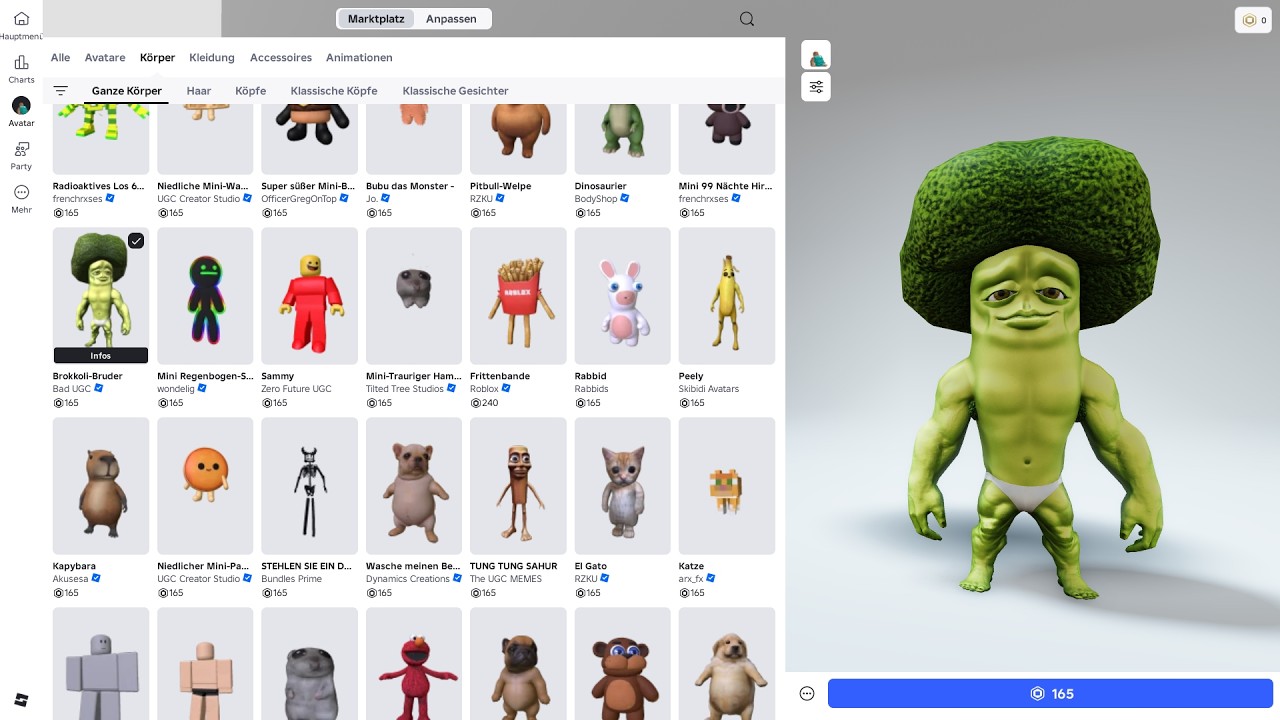1280x720 pixels.
Task: Switch to the Anpassen view
Action: tap(451, 19)
